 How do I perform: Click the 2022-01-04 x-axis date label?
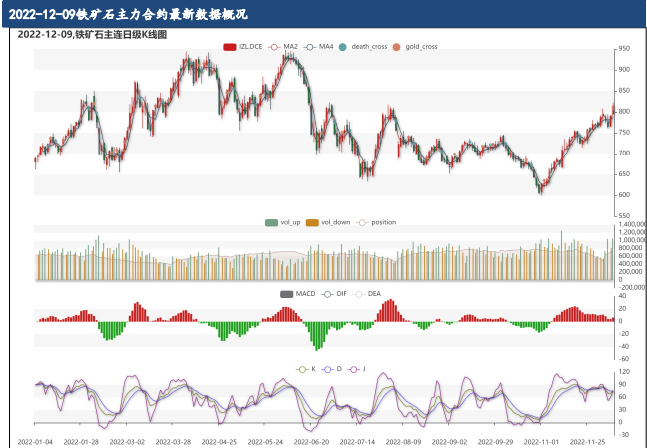point(35,440)
